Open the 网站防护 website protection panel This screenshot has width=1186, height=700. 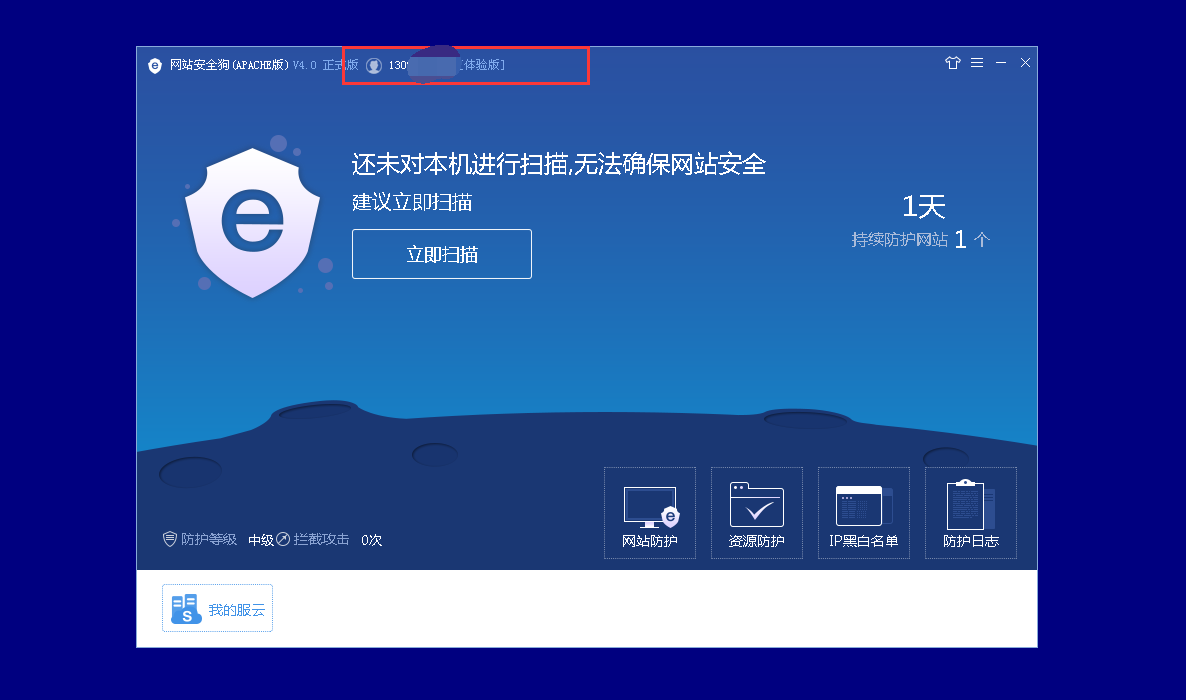(x=650, y=513)
